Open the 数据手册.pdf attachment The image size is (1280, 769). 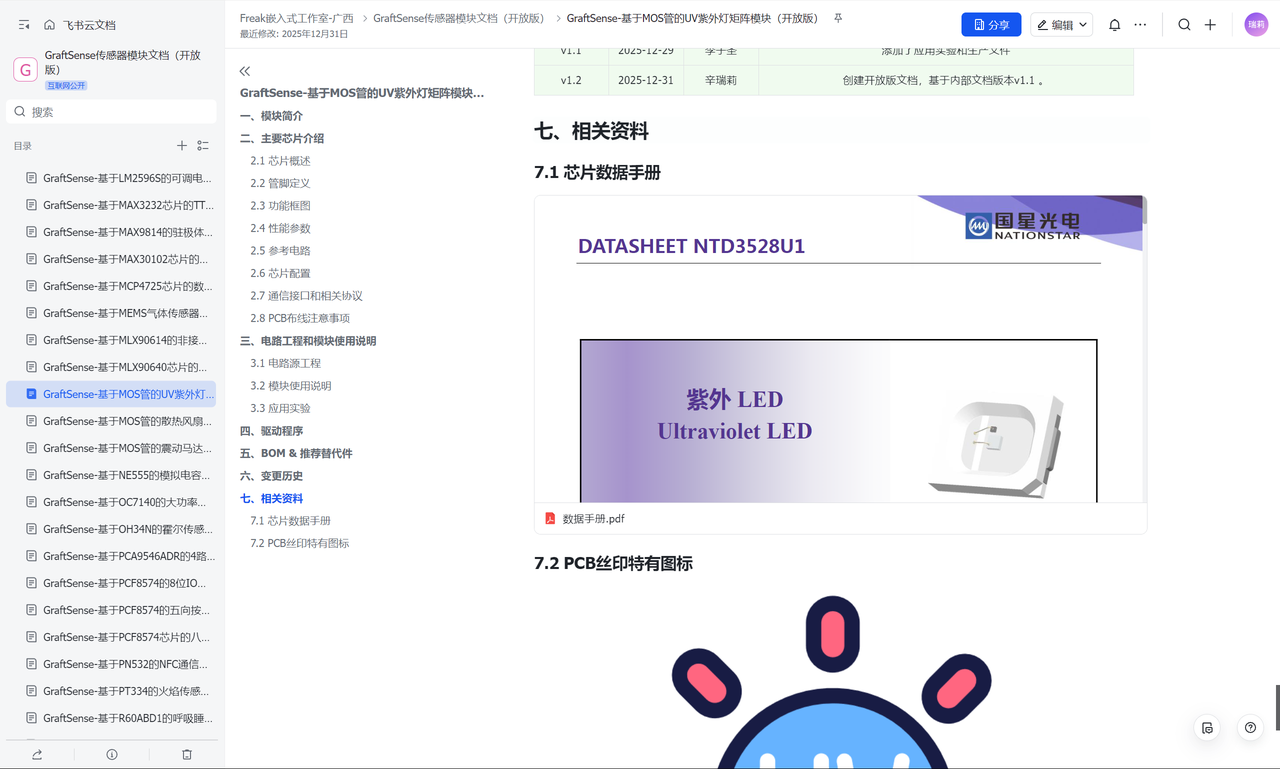594,519
